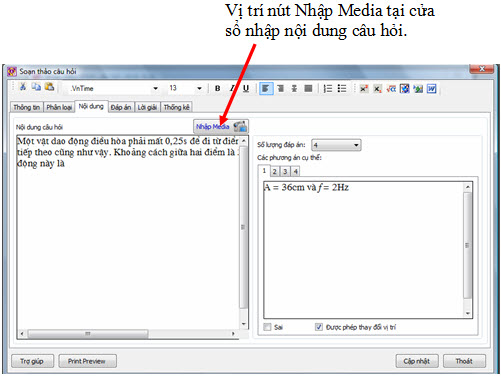Switch to the Phân loại tab
This screenshot has width=501, height=376.
[x=59, y=107]
